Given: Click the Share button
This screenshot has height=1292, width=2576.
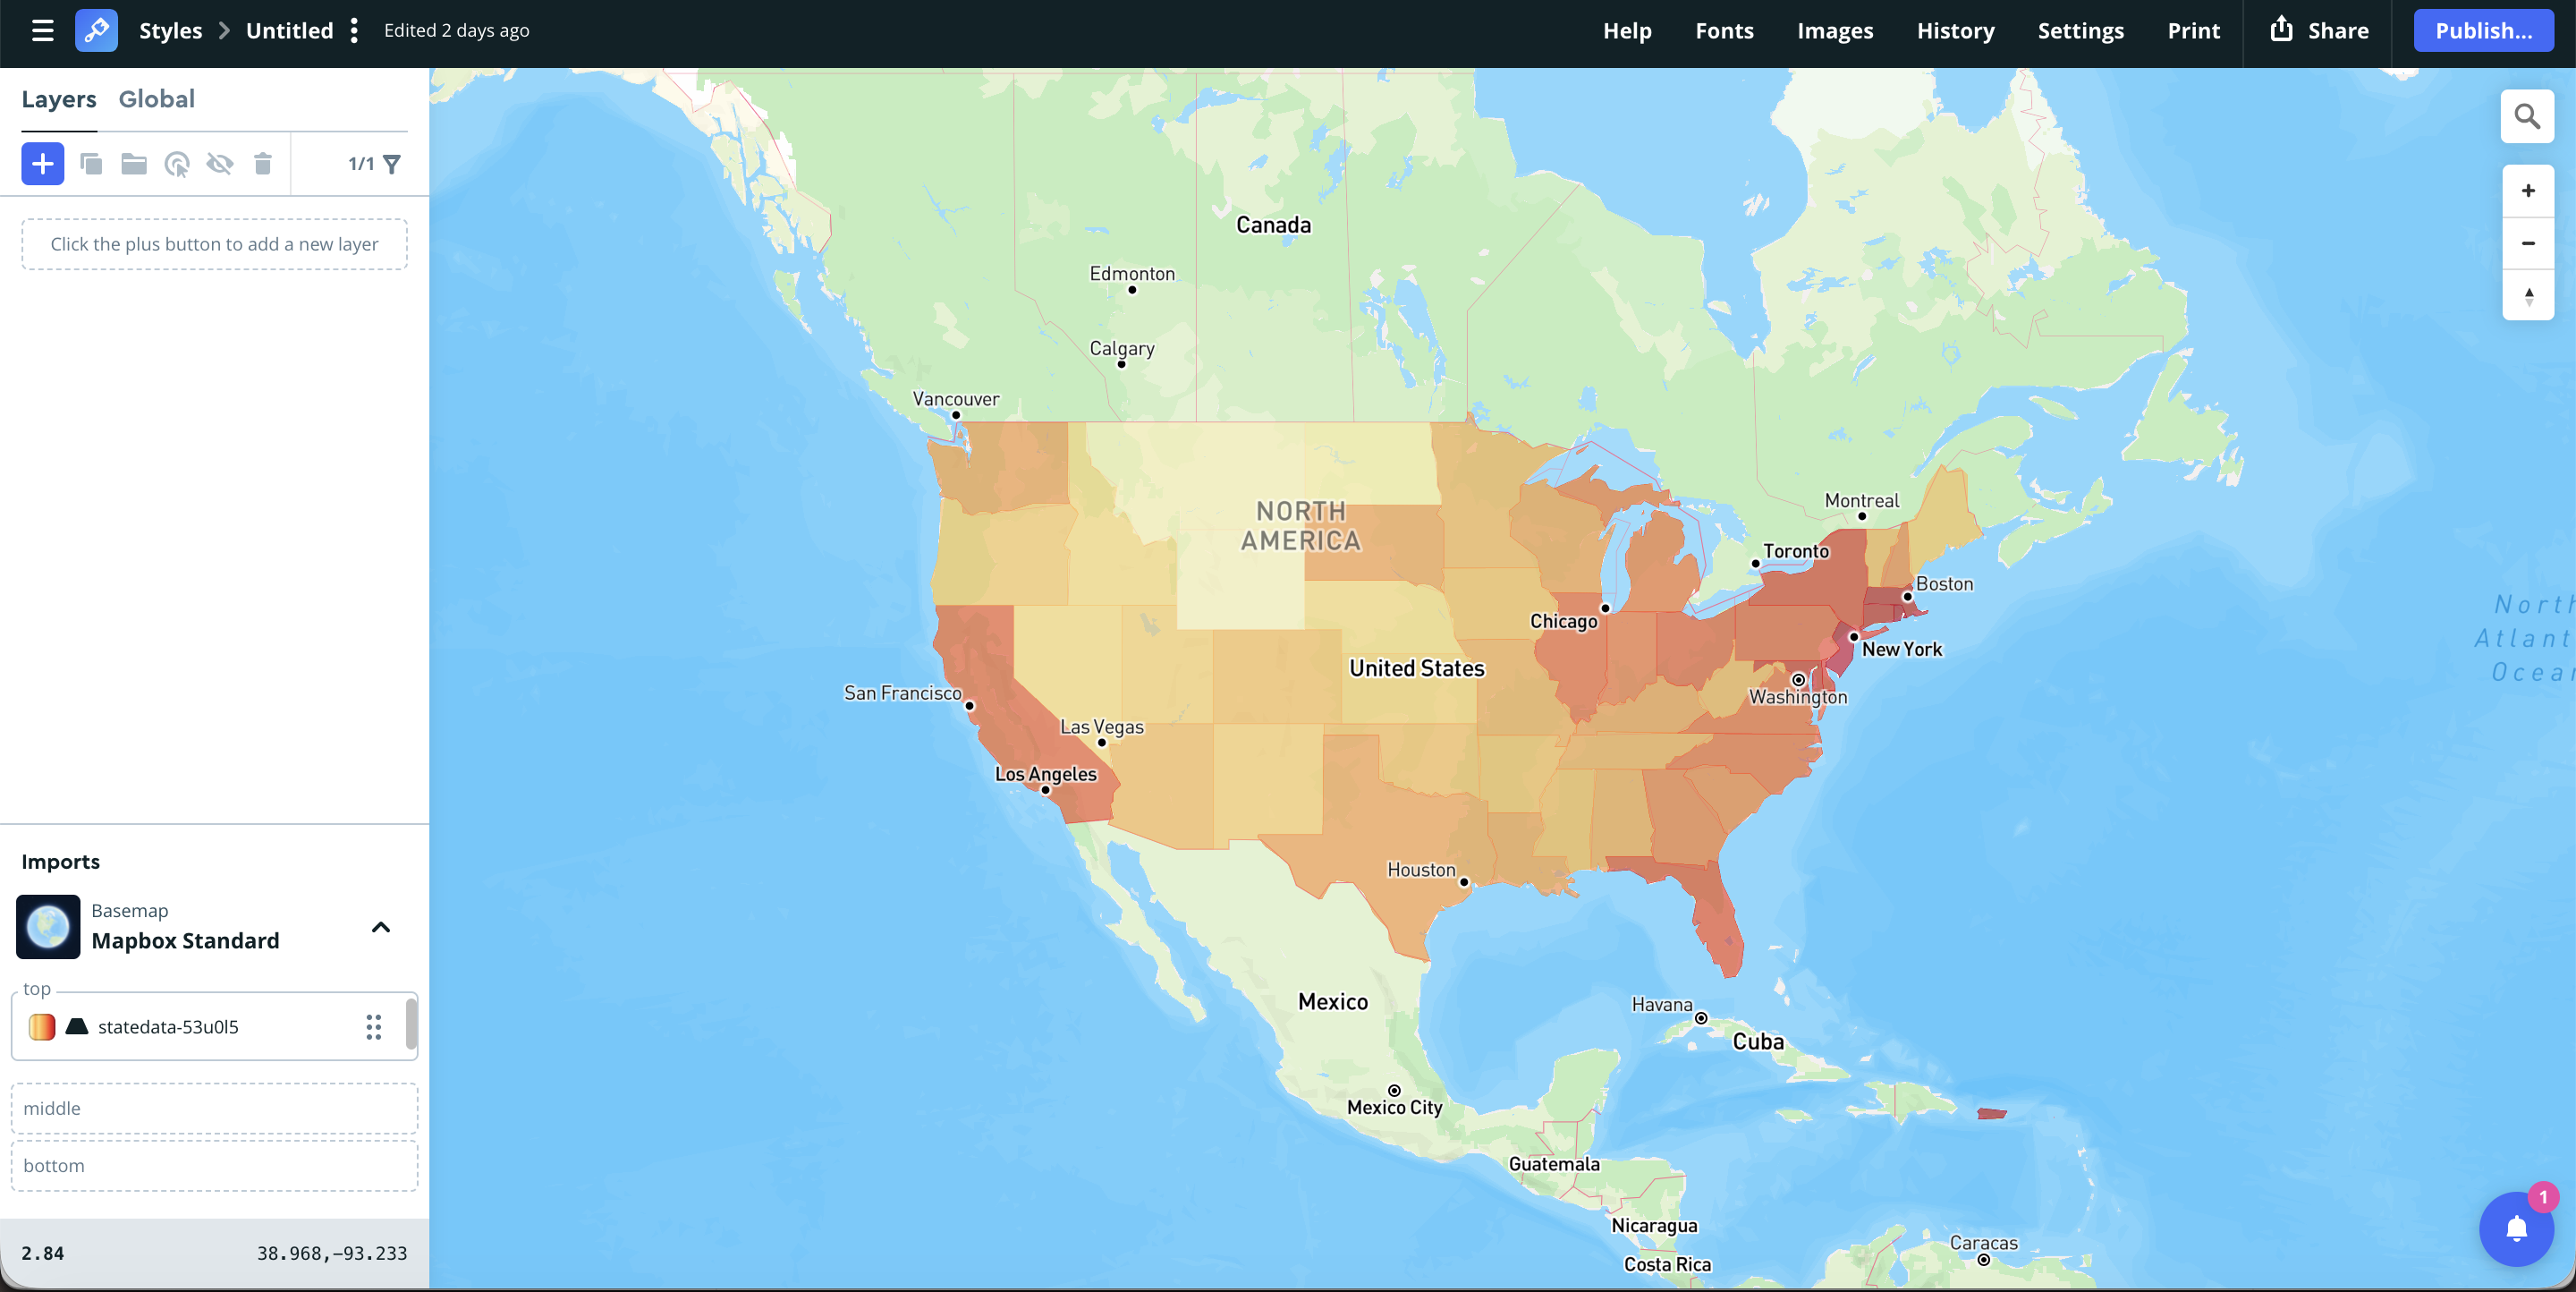Looking at the screenshot, I should click(2318, 31).
